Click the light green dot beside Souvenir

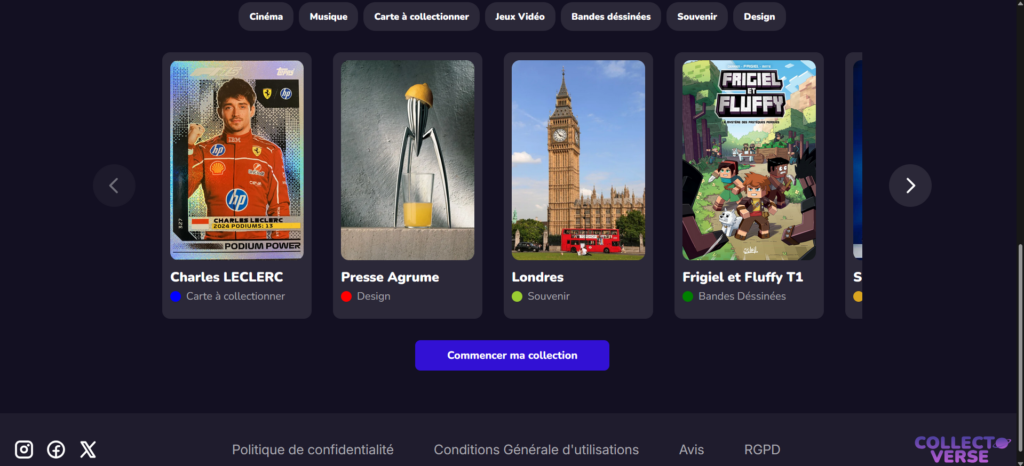coord(517,296)
